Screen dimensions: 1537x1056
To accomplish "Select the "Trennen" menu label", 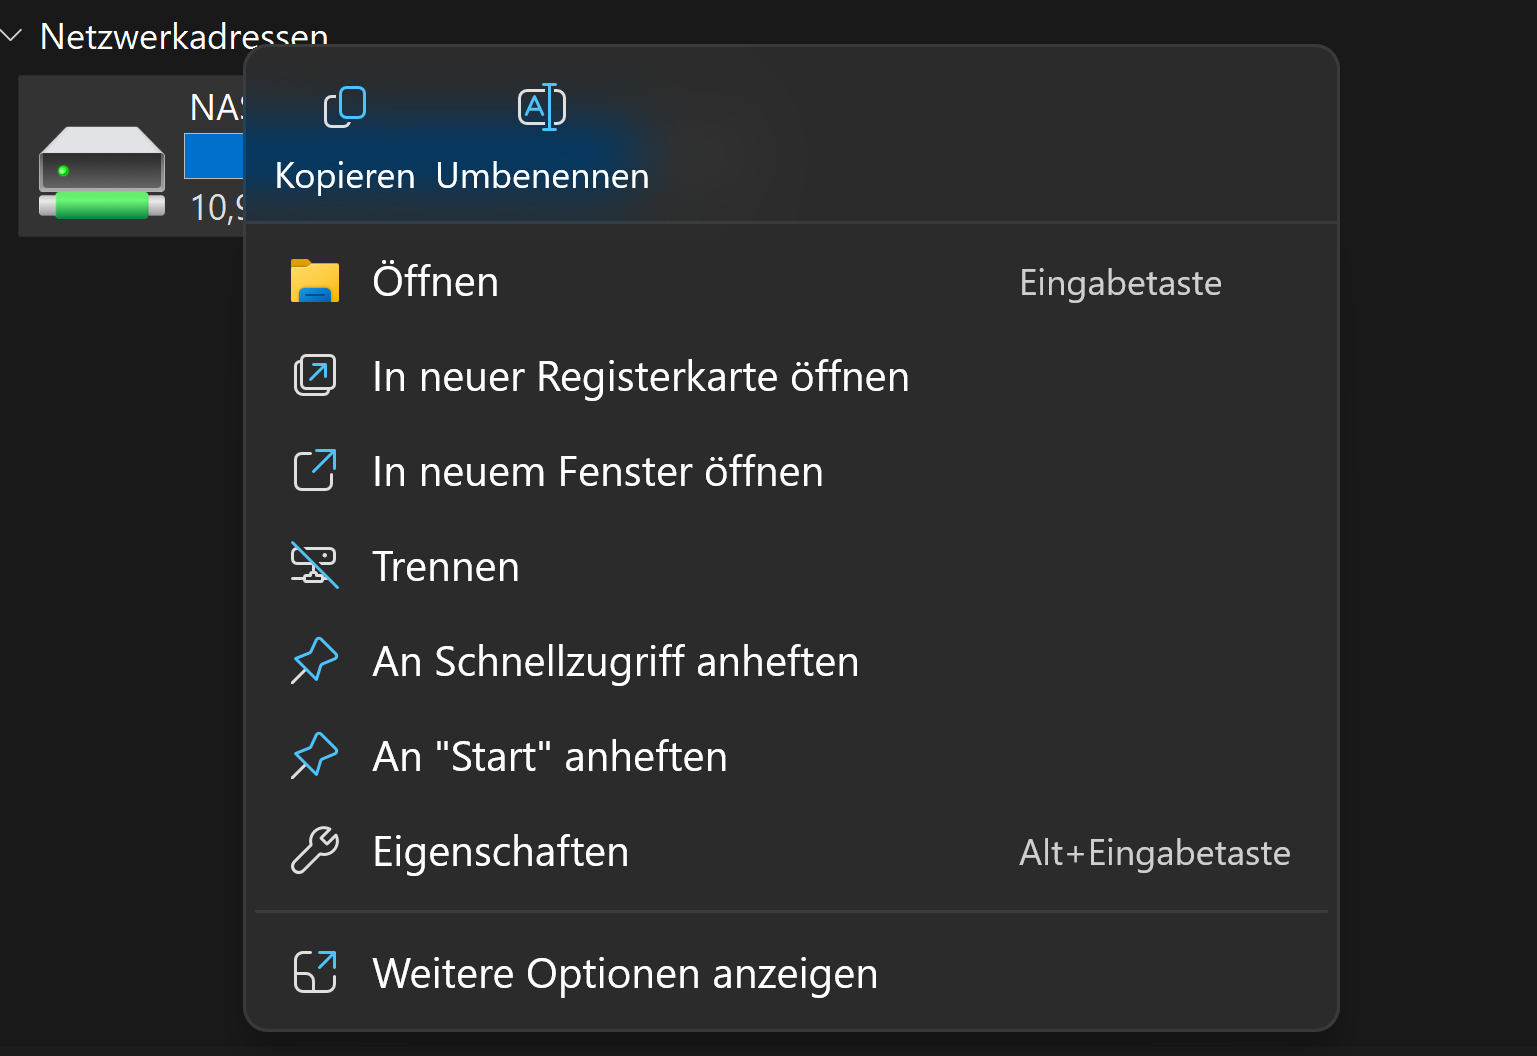I will click(x=446, y=567).
